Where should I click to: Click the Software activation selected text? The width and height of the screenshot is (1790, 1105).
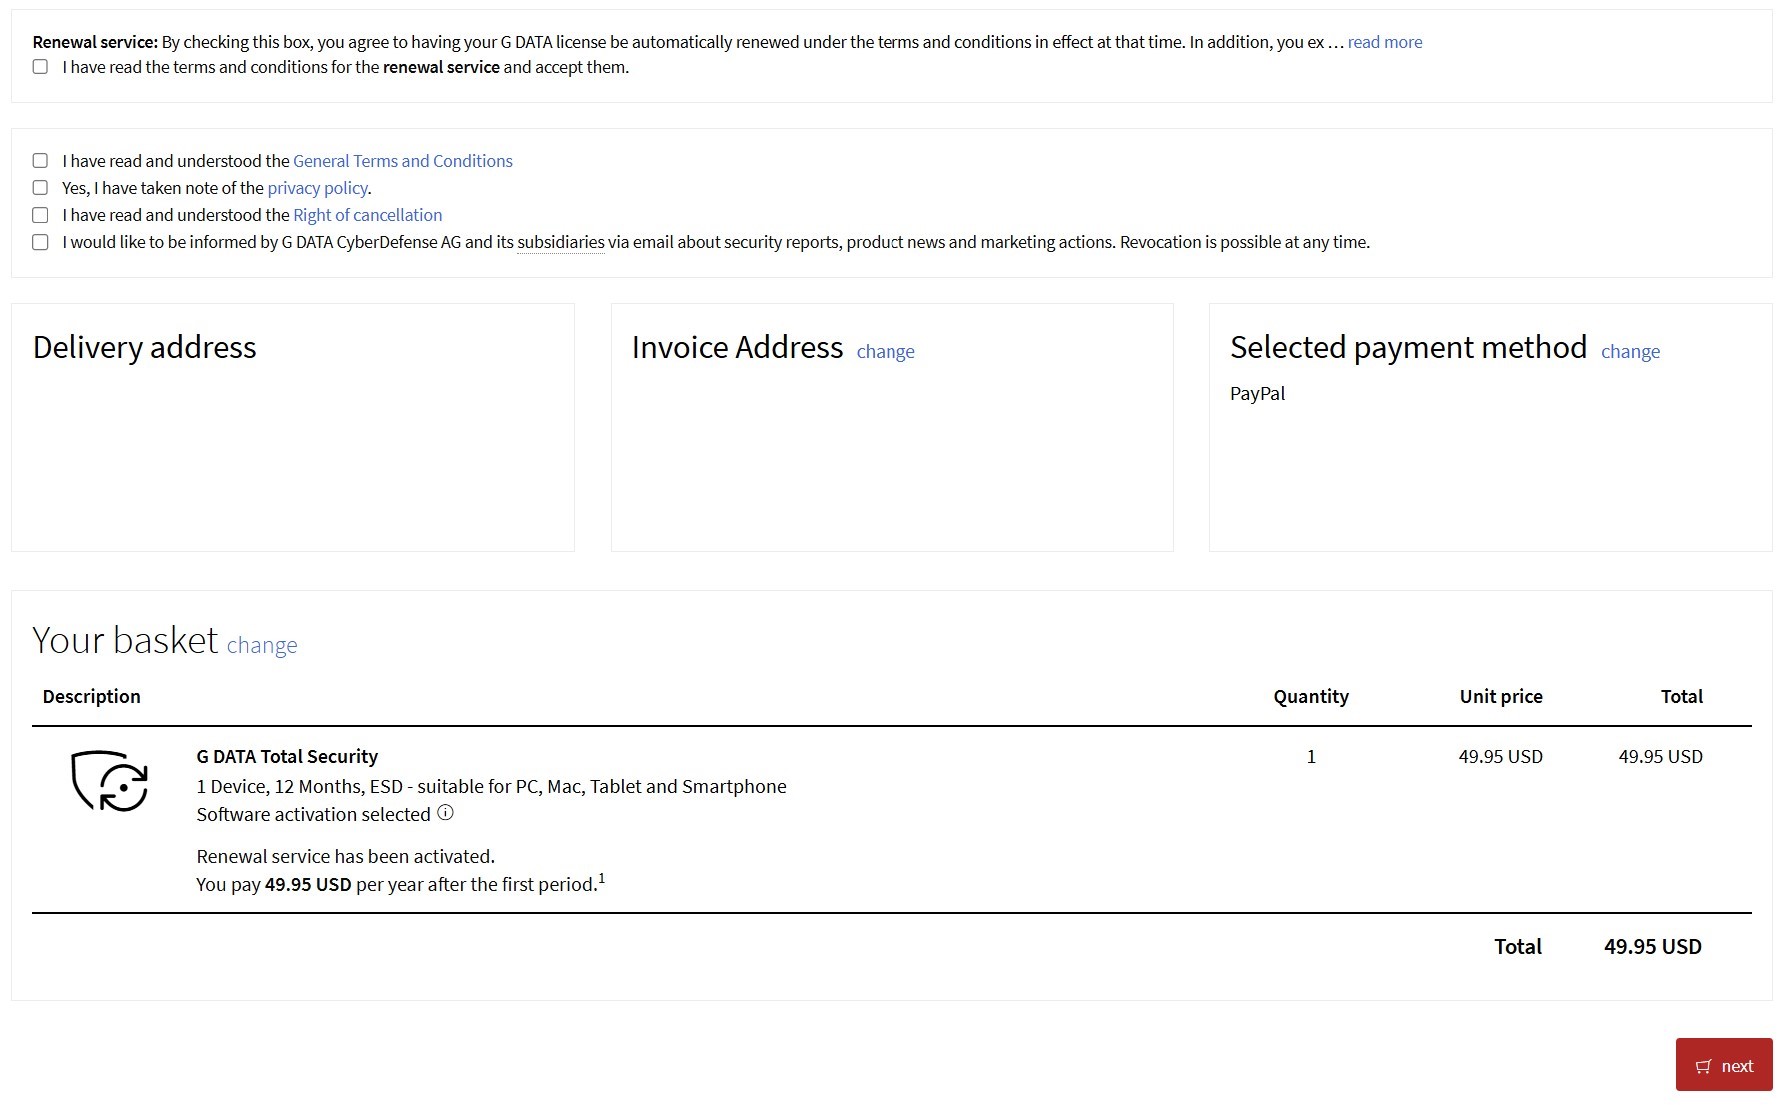[314, 815]
